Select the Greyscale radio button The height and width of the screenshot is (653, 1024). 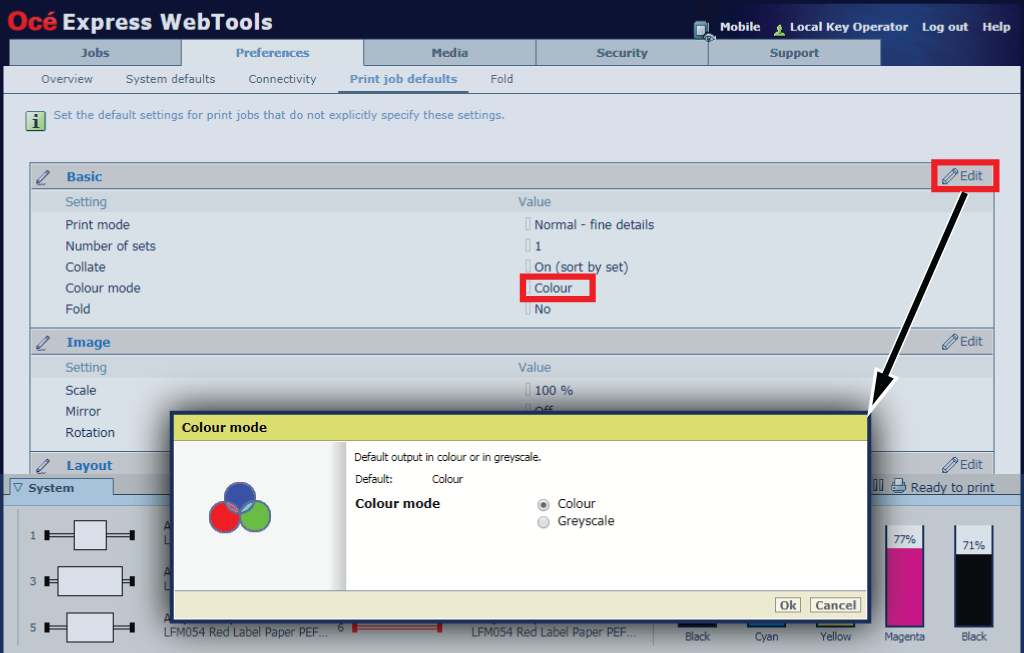point(543,522)
